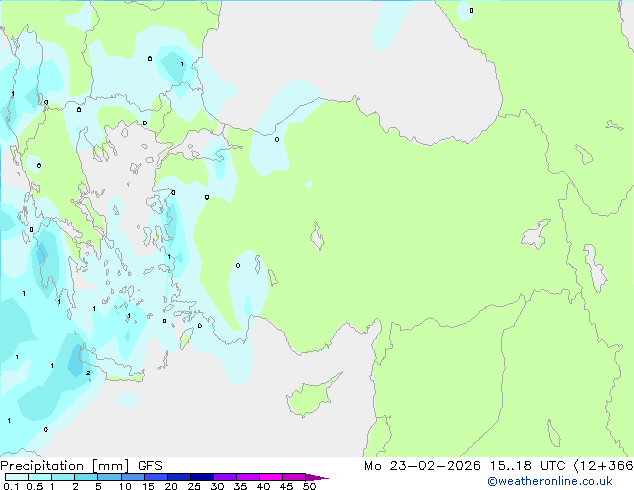This screenshot has width=634, height=490.
Task: Click the island of Rhodes on map
Action: 186,339
